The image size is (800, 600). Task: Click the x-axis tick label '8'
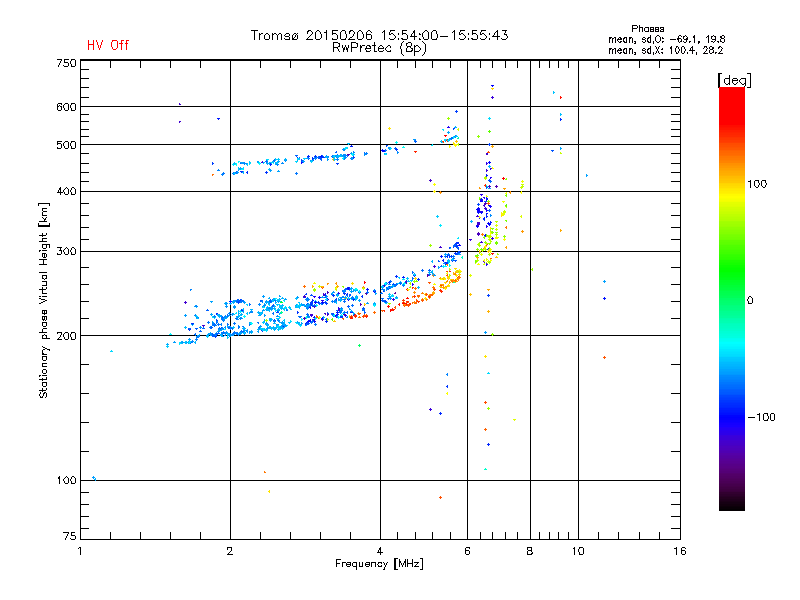(x=530, y=551)
